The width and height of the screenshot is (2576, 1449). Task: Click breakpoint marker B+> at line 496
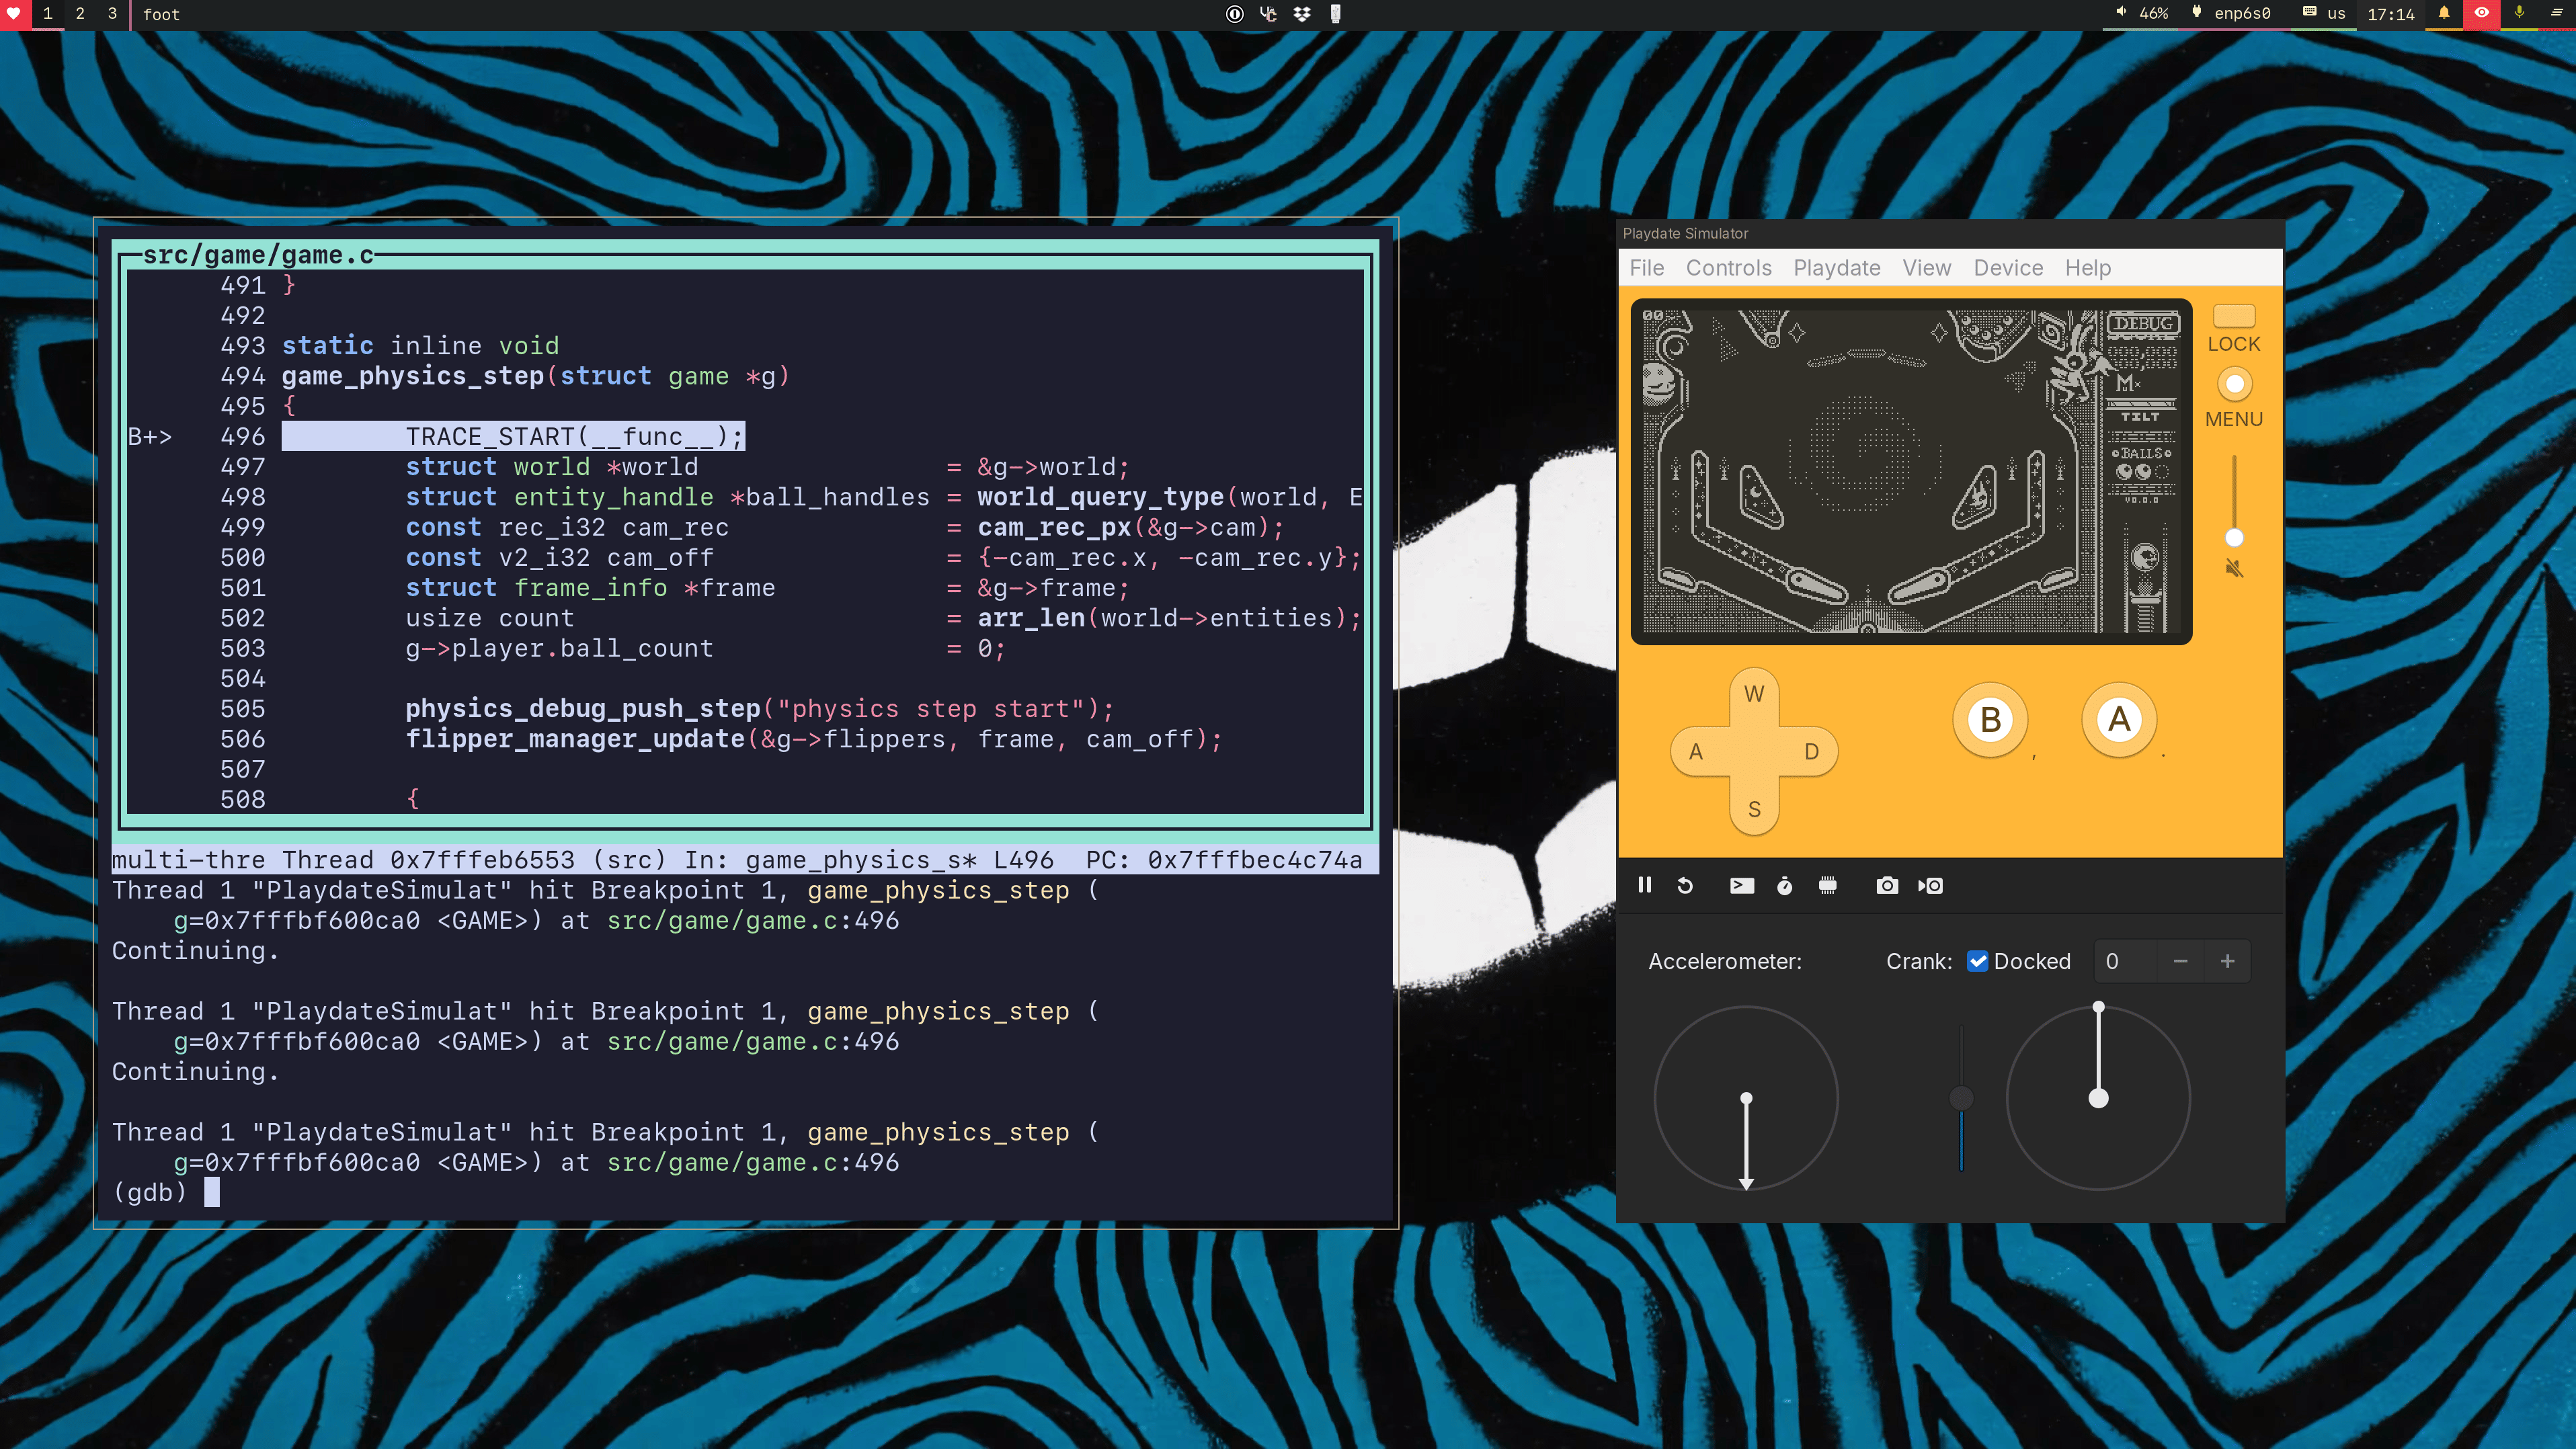coord(150,437)
